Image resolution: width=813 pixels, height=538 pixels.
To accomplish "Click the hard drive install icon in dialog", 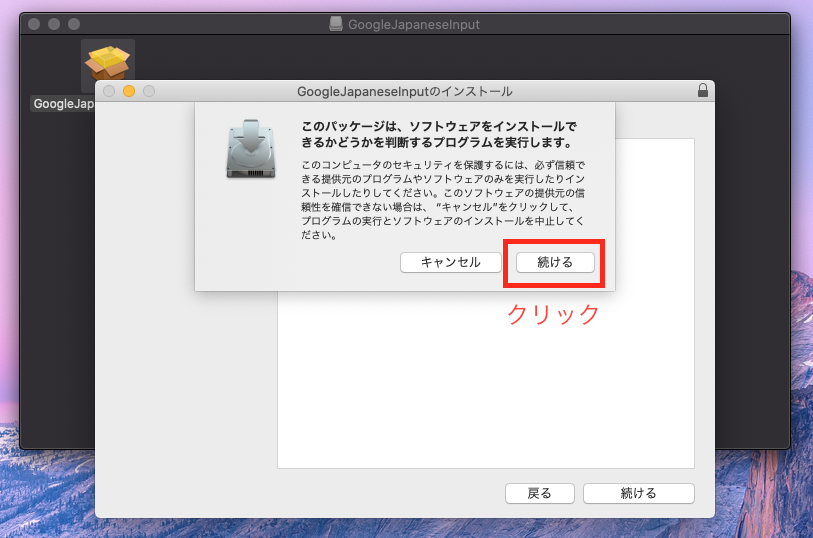I will pos(251,149).
